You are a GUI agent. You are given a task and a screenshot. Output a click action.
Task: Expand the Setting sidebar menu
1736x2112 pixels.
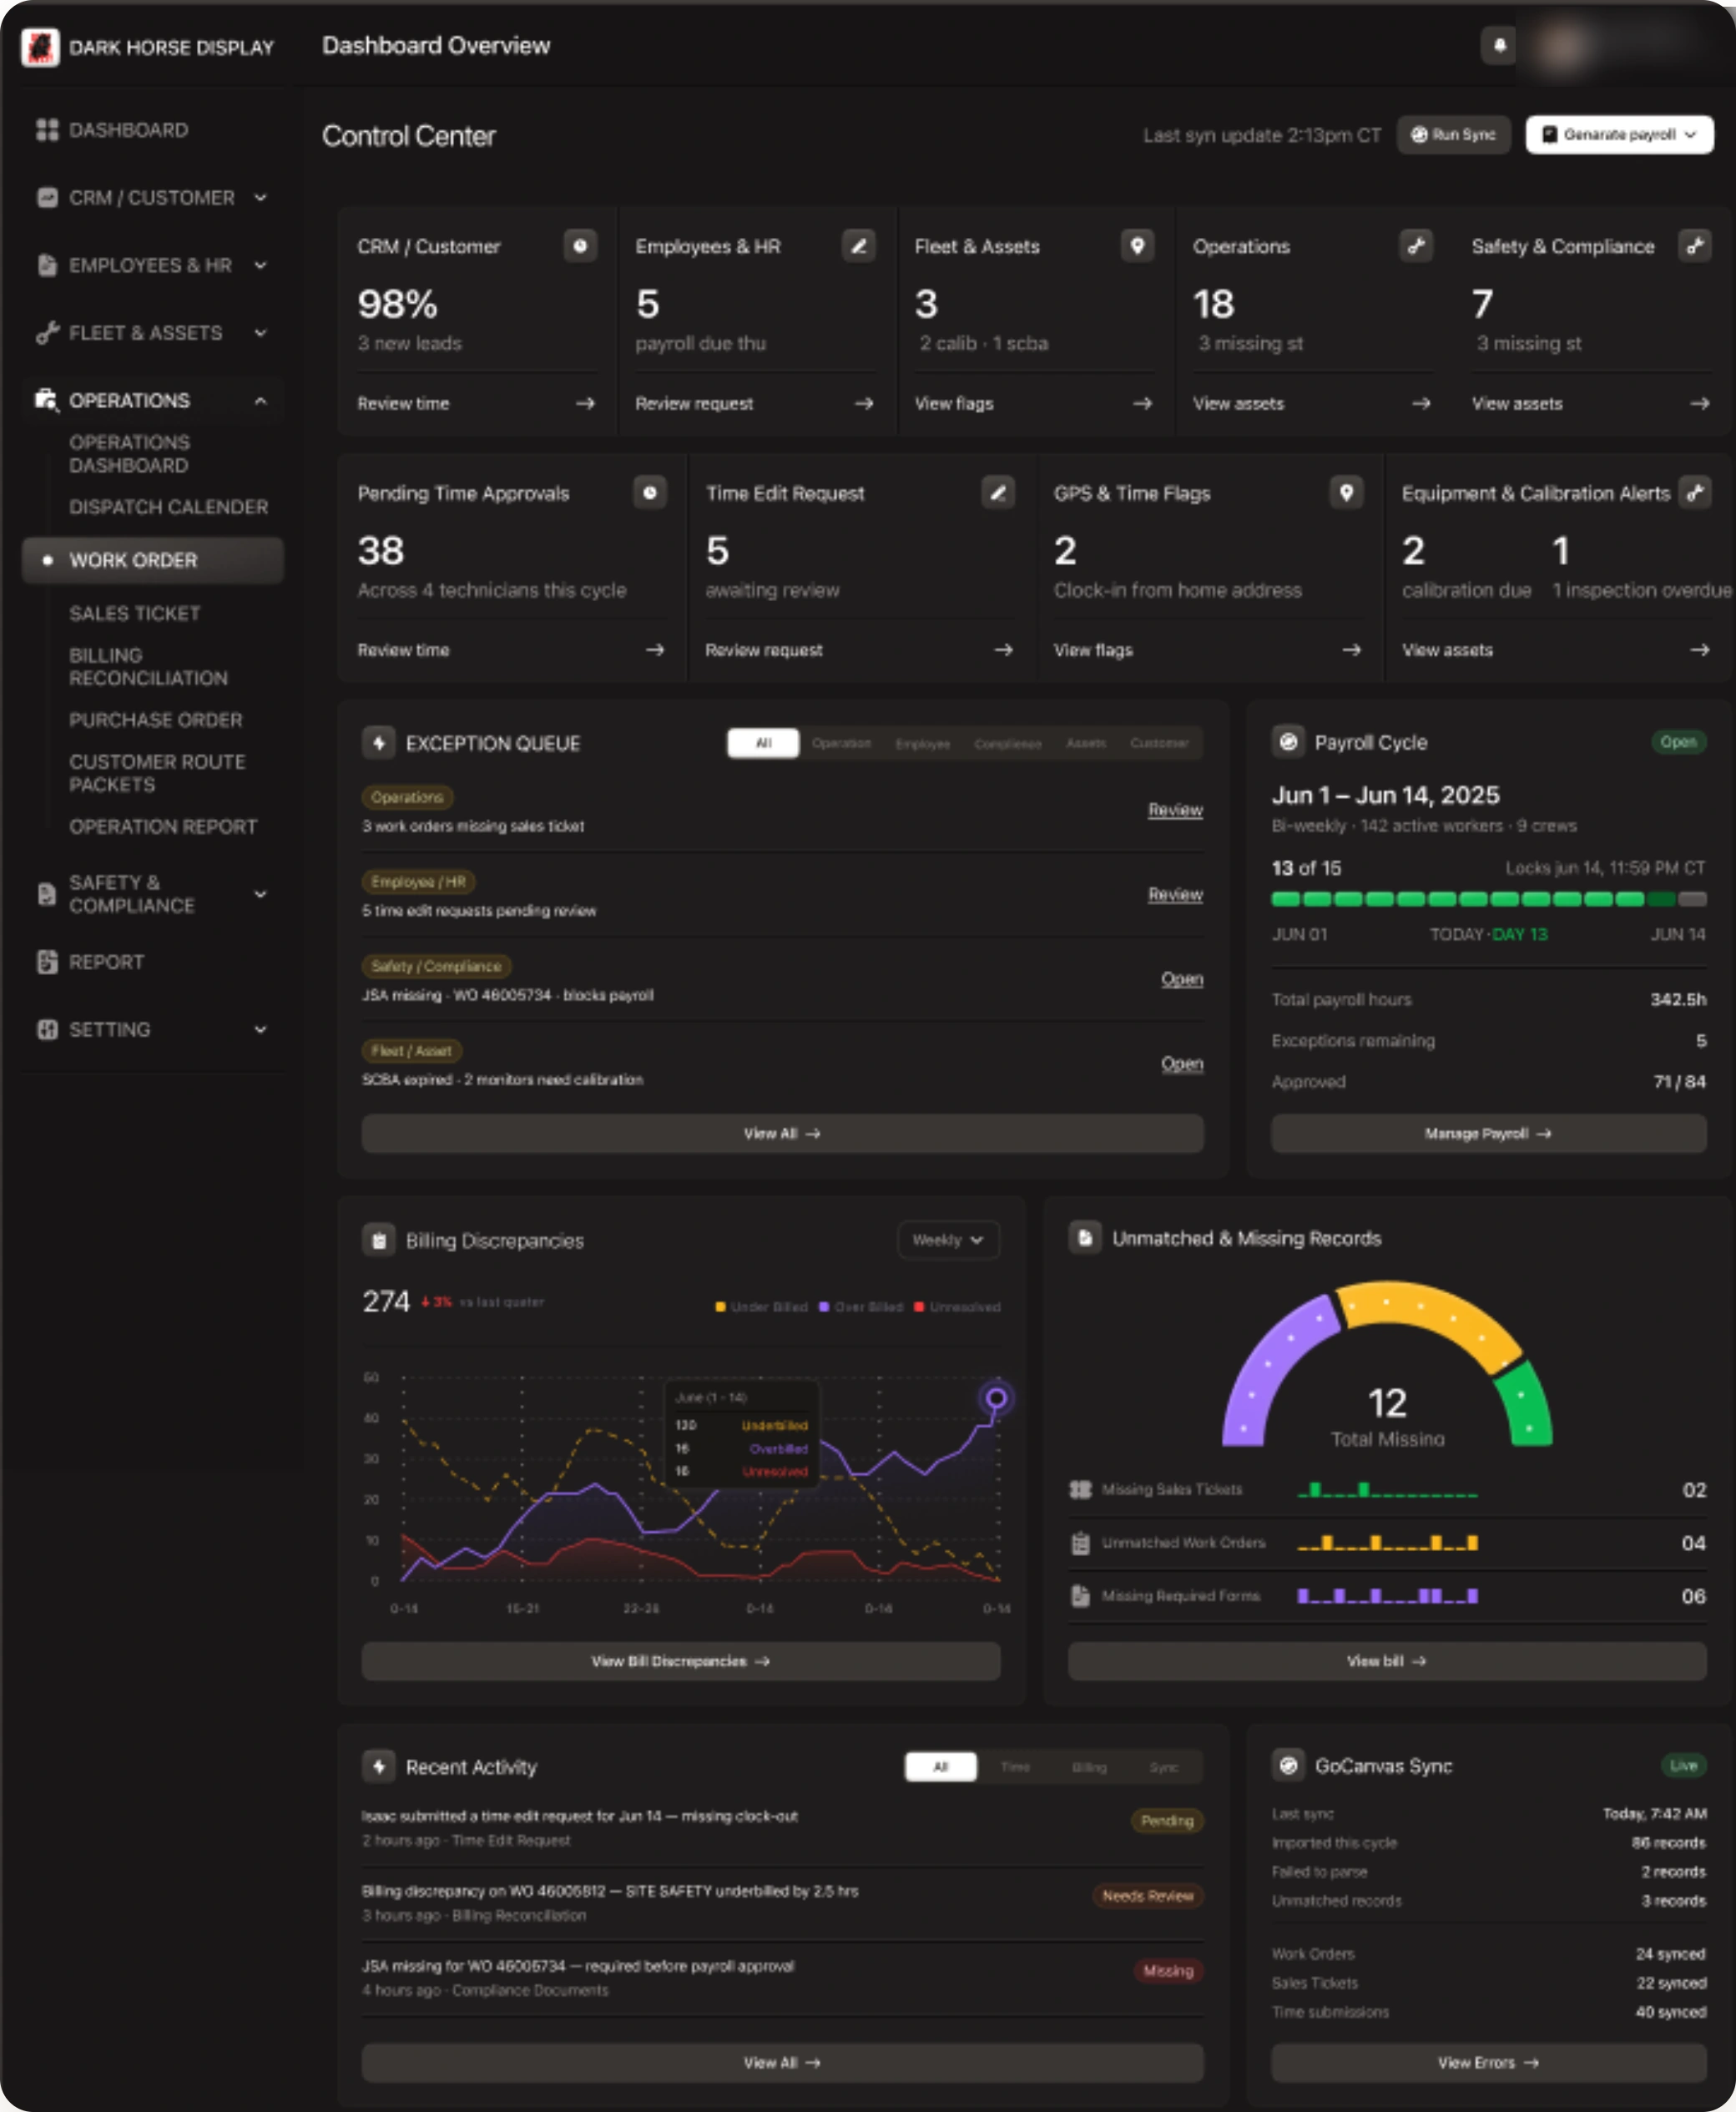(260, 1029)
